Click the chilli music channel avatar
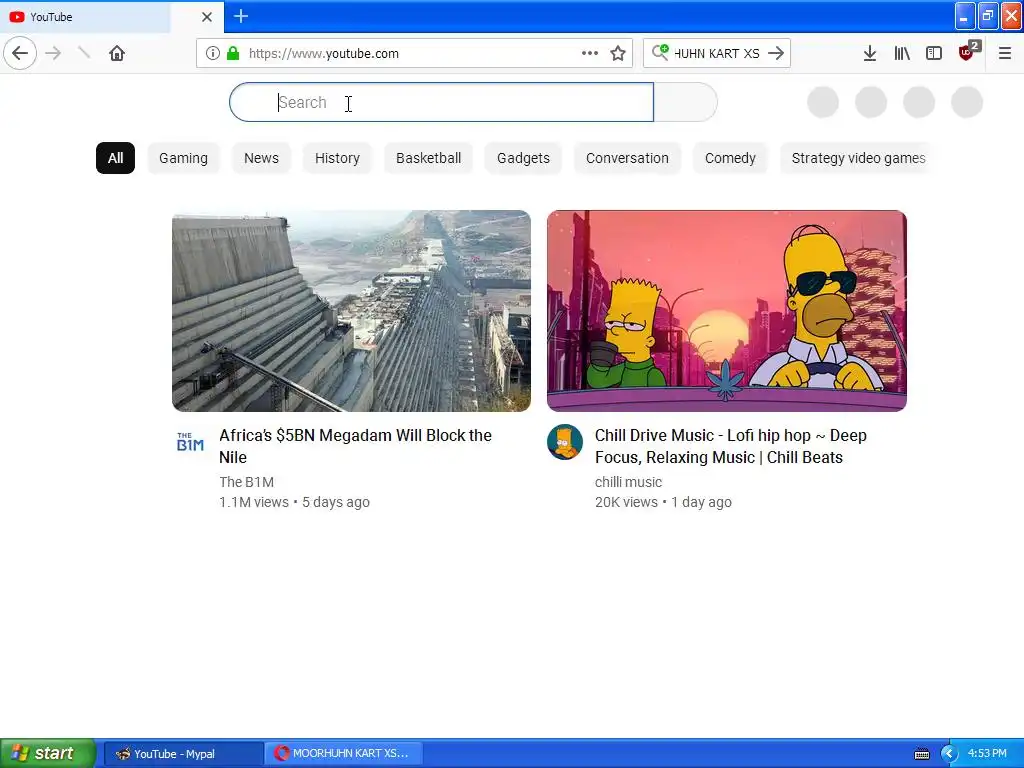Image resolution: width=1024 pixels, height=768 pixels. pyautogui.click(x=564, y=442)
